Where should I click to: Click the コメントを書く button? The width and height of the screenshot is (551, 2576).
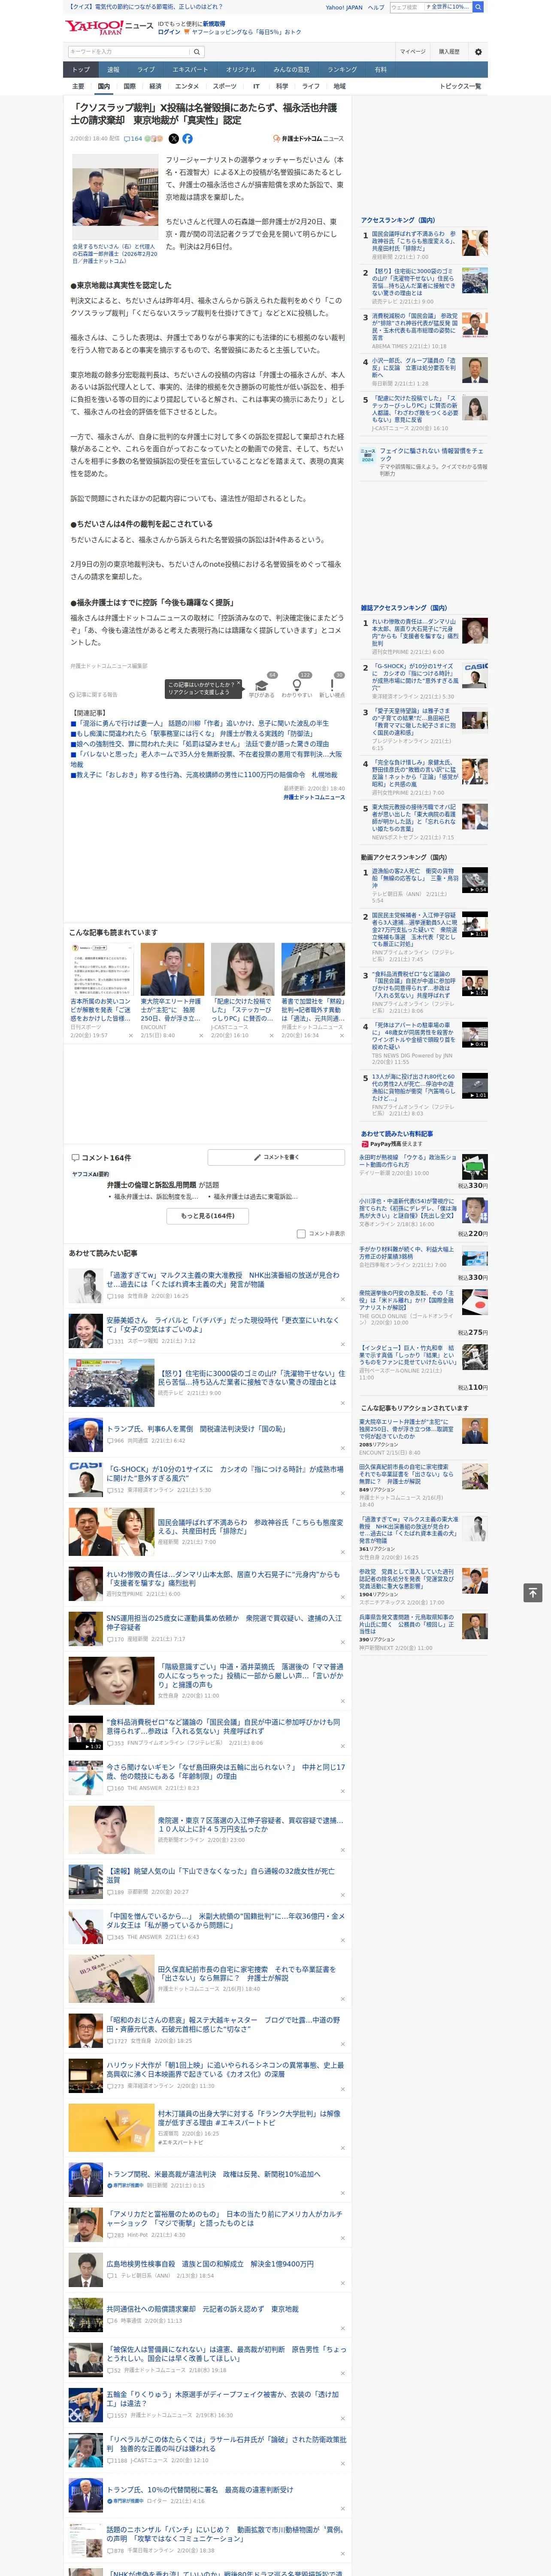point(276,1157)
